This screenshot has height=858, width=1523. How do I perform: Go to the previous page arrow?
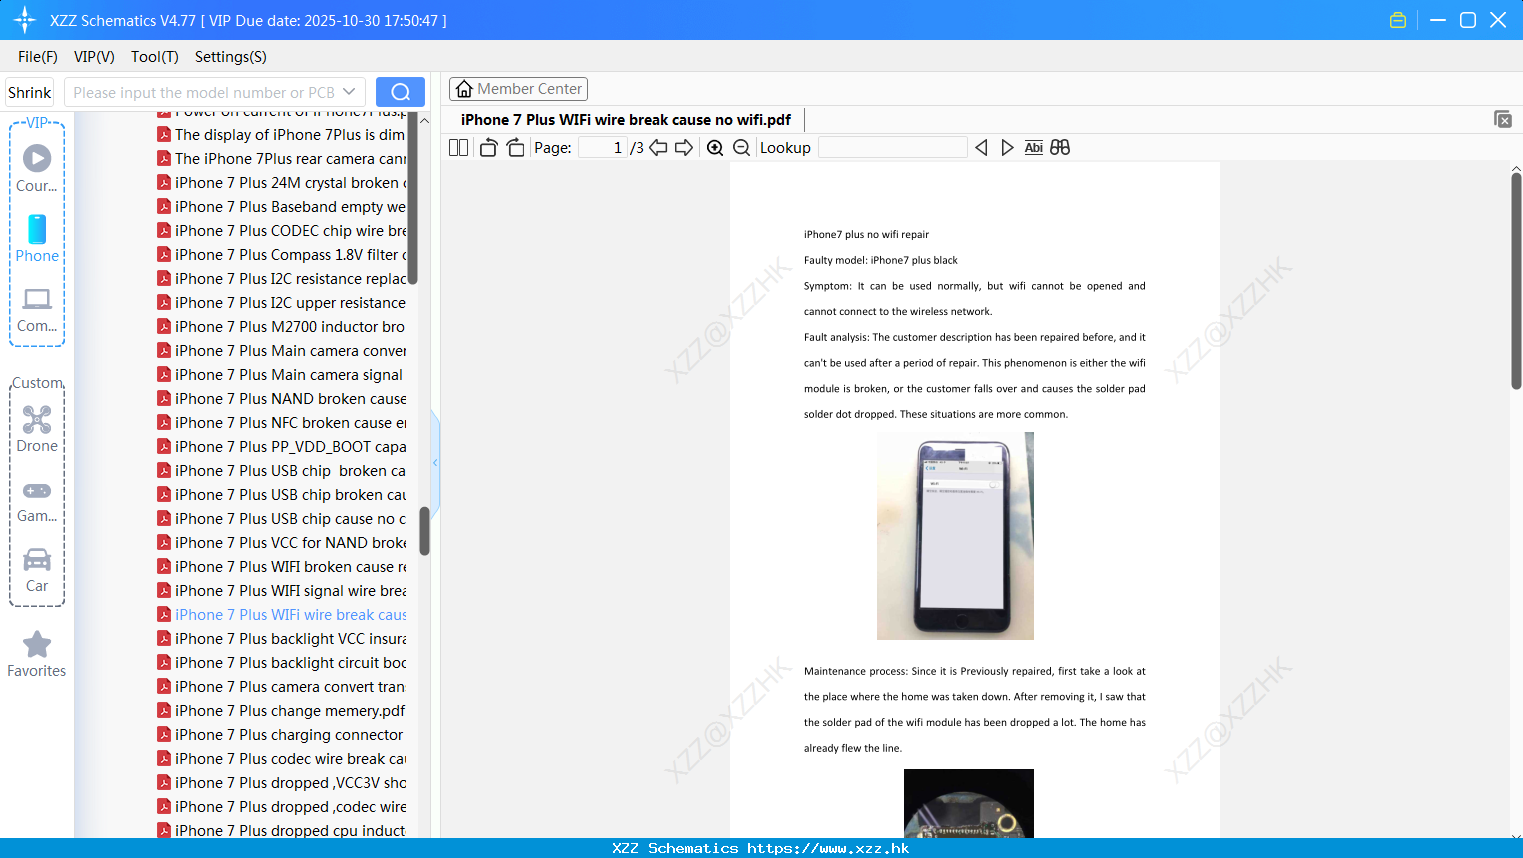[658, 148]
